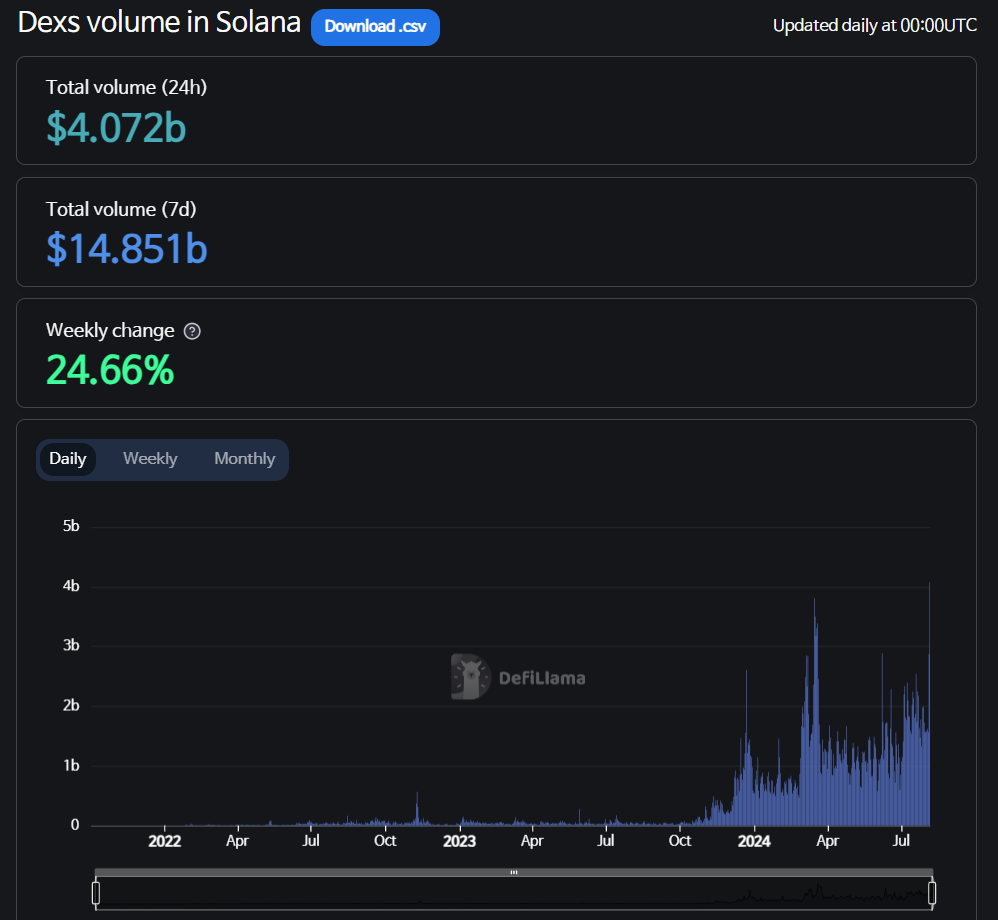Click the left handle of range slider
This screenshot has width=998, height=920.
[x=96, y=892]
